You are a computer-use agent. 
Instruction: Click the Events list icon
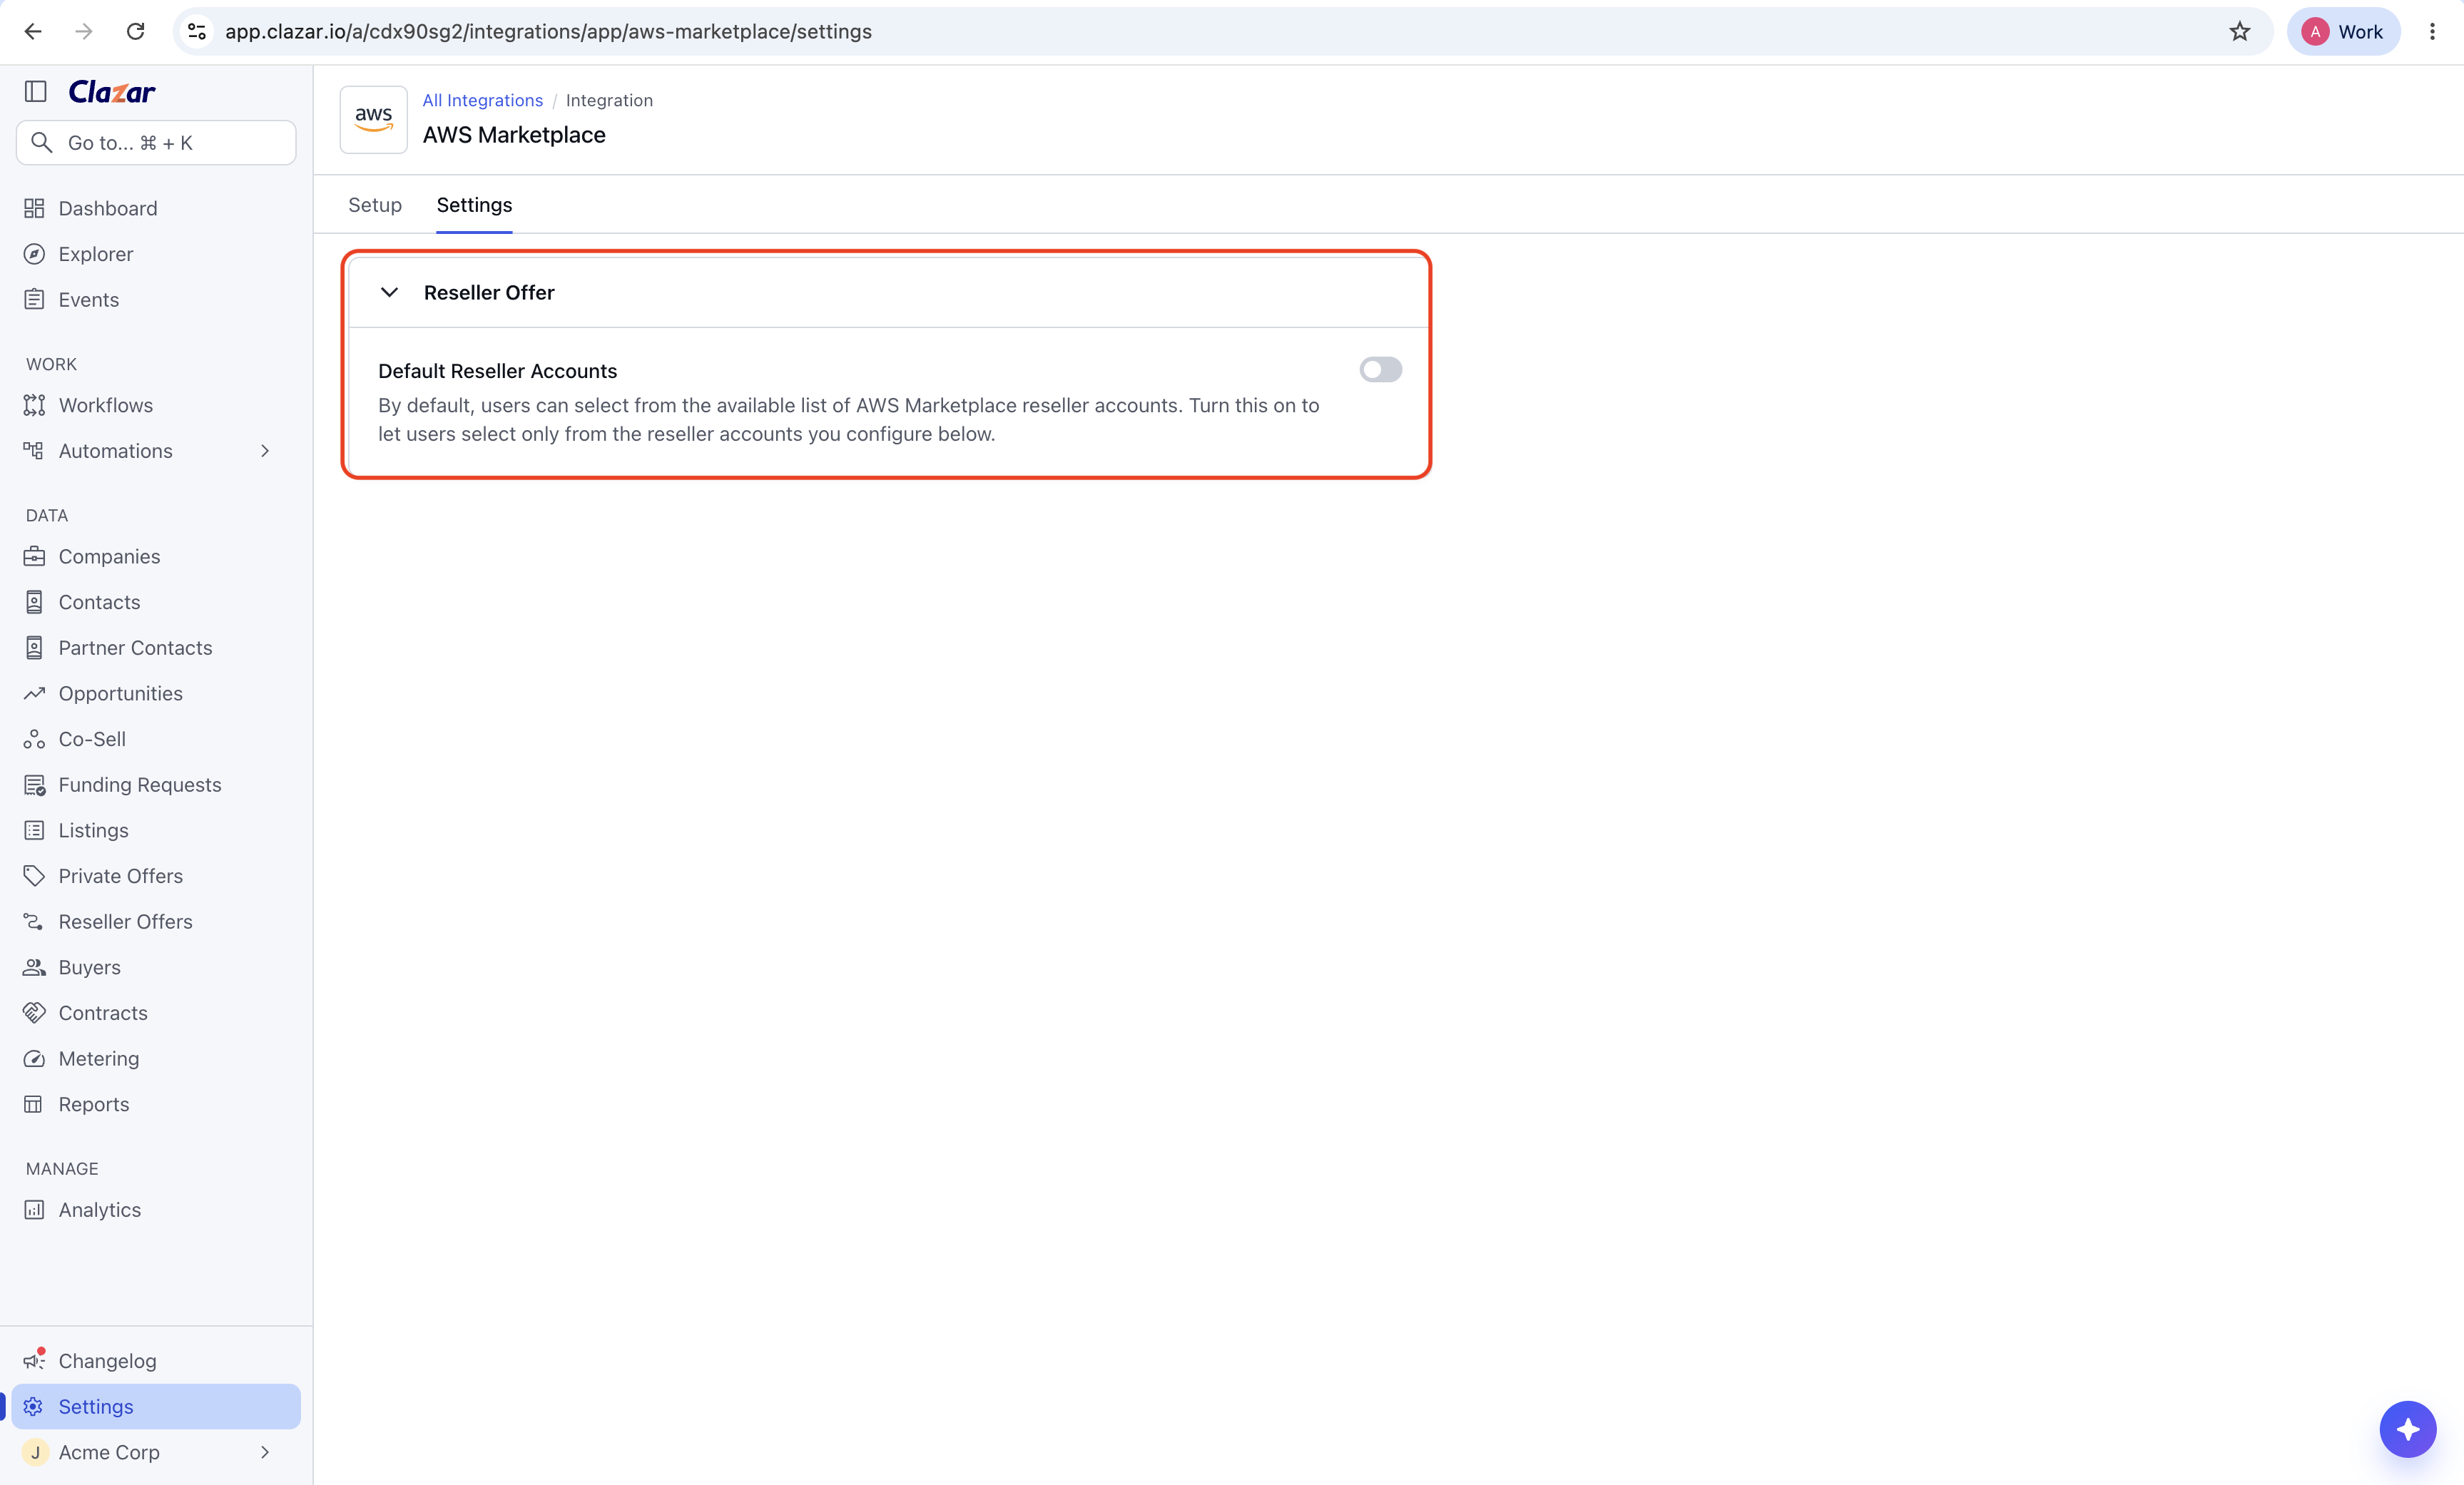point(34,300)
